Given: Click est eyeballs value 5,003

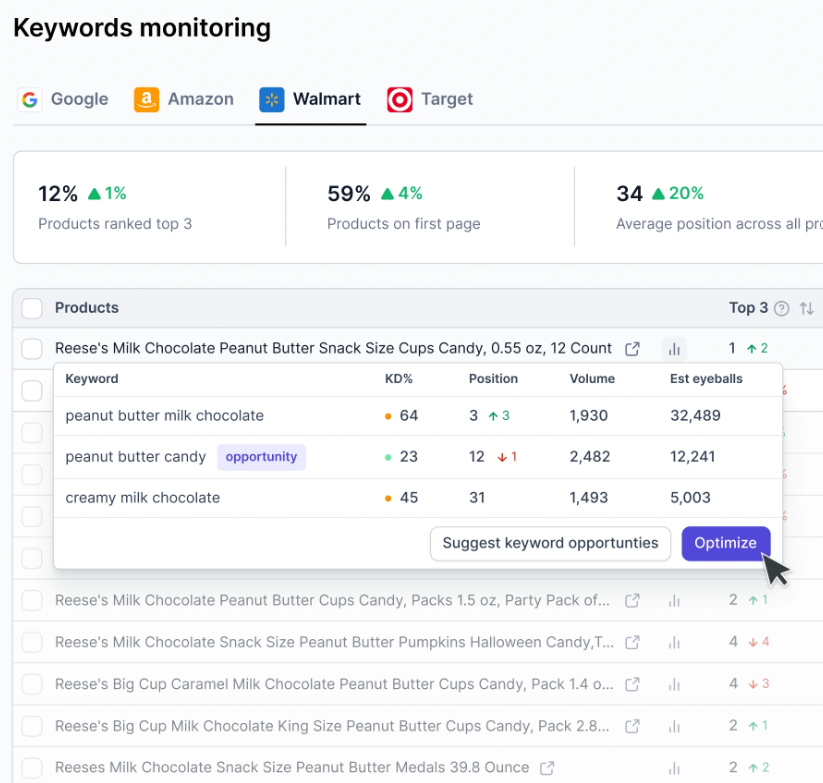Looking at the screenshot, I should (690, 498).
